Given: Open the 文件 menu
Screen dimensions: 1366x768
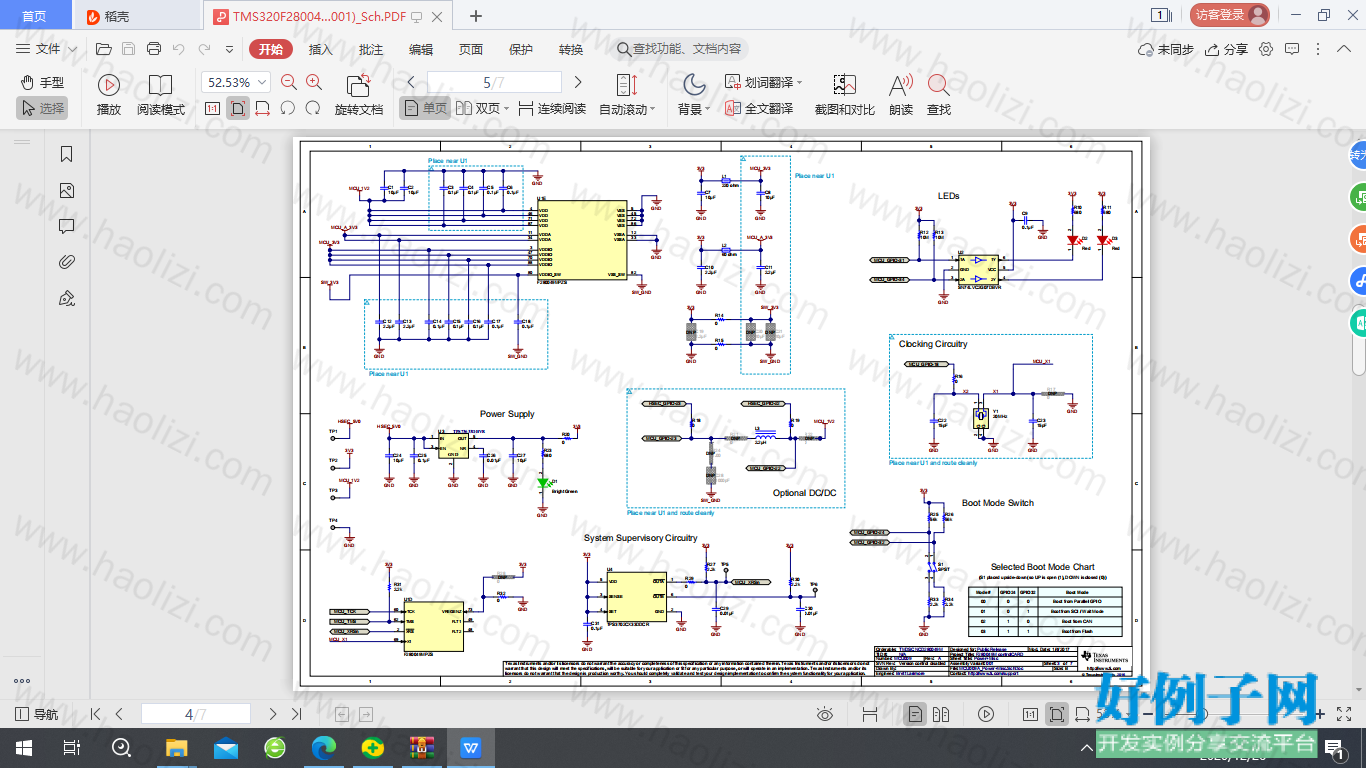Looking at the screenshot, I should [x=46, y=49].
